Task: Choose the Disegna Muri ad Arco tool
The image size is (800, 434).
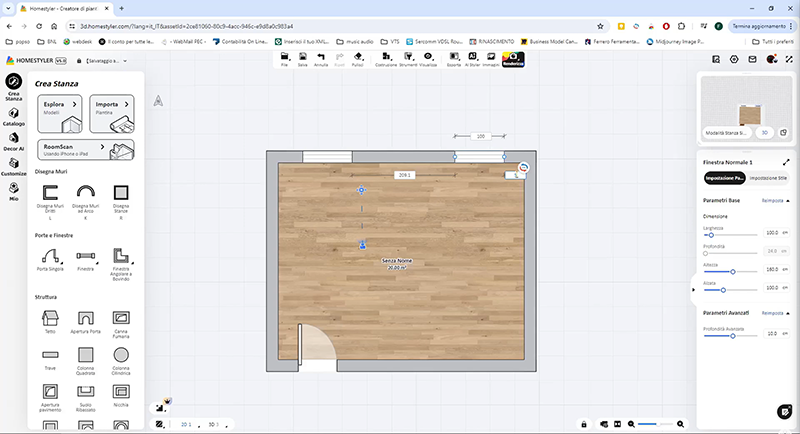Action: 86,195
